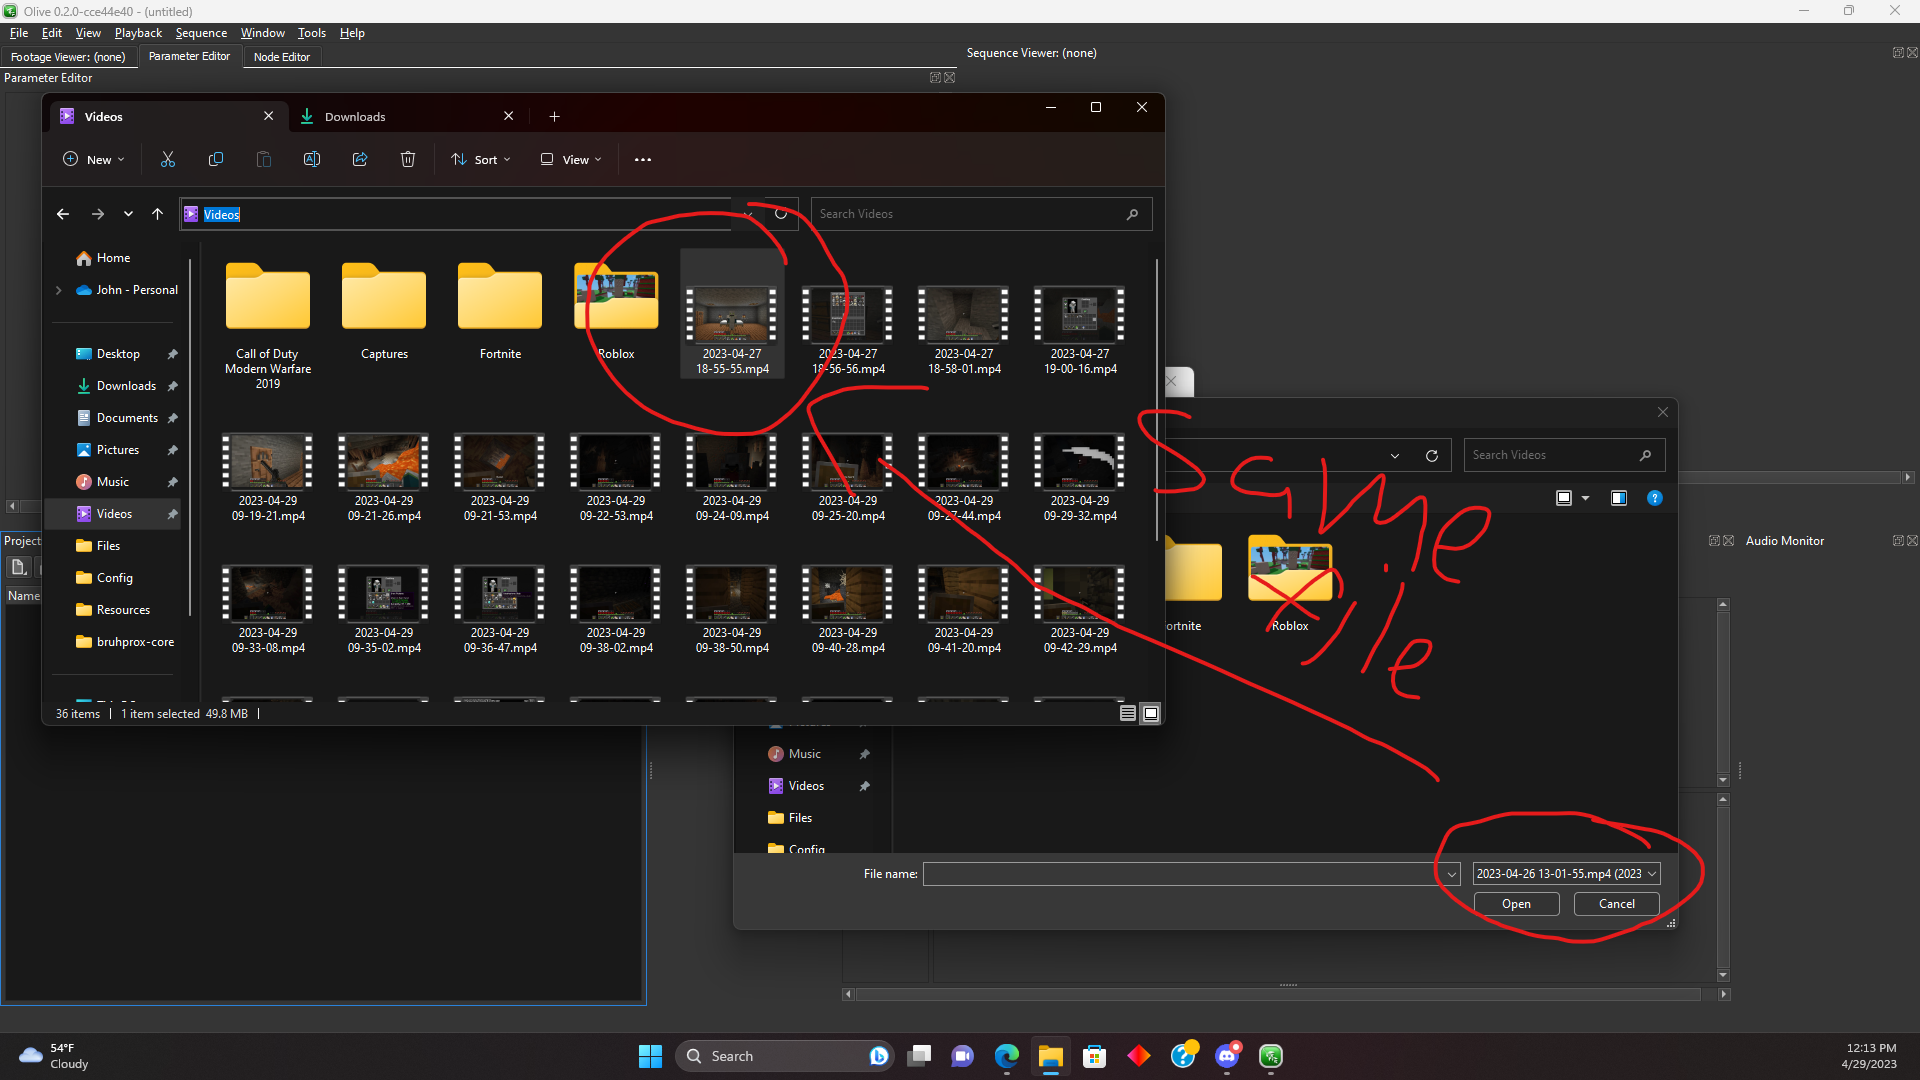Open address bar history dropdown in Explorer
The width and height of the screenshot is (1920, 1080).
(x=748, y=214)
